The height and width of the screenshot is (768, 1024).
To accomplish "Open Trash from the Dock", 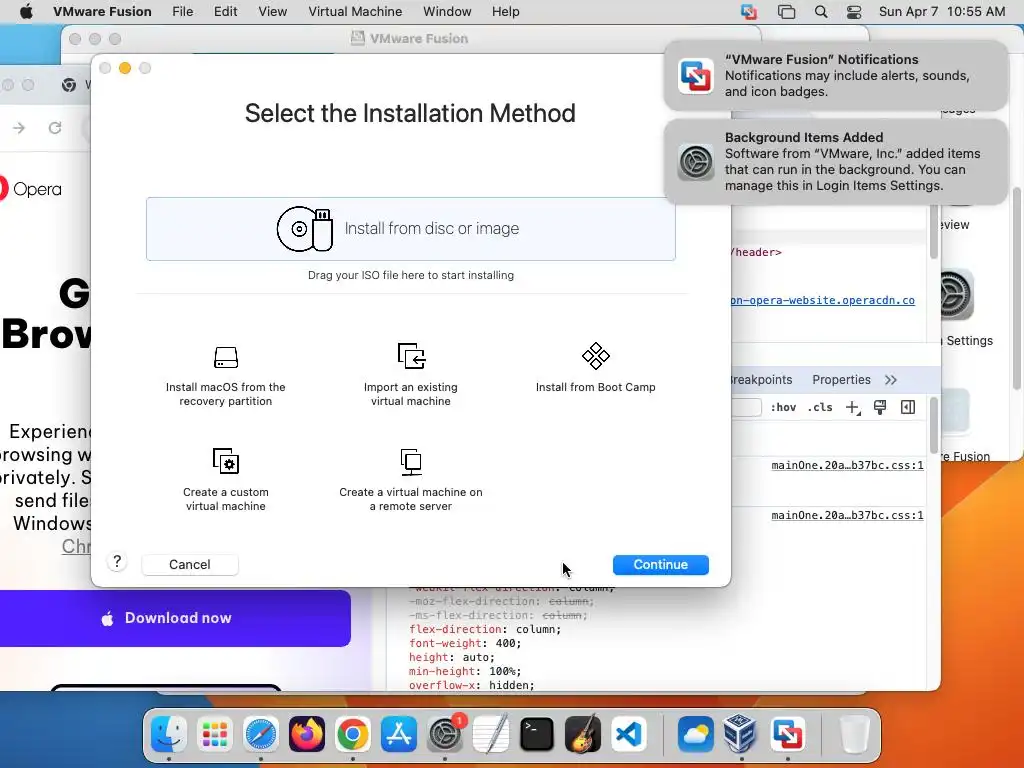I will 854,734.
